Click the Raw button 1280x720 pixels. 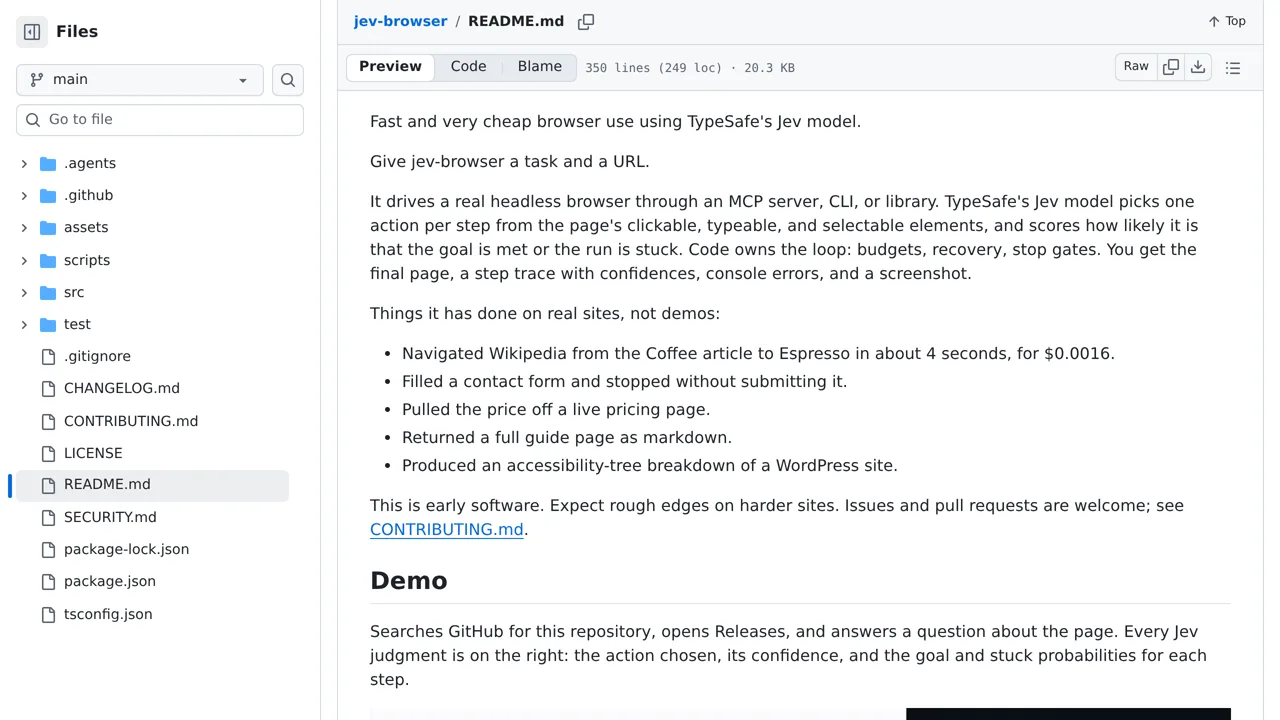[1136, 67]
